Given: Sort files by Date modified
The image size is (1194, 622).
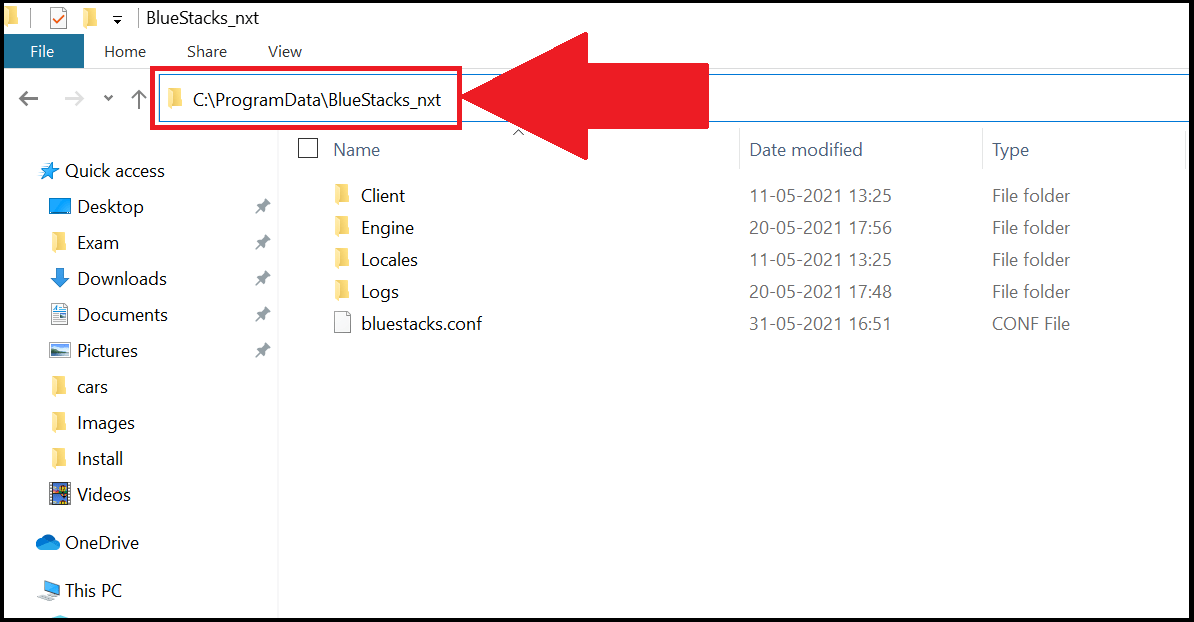Looking at the screenshot, I should click(805, 149).
